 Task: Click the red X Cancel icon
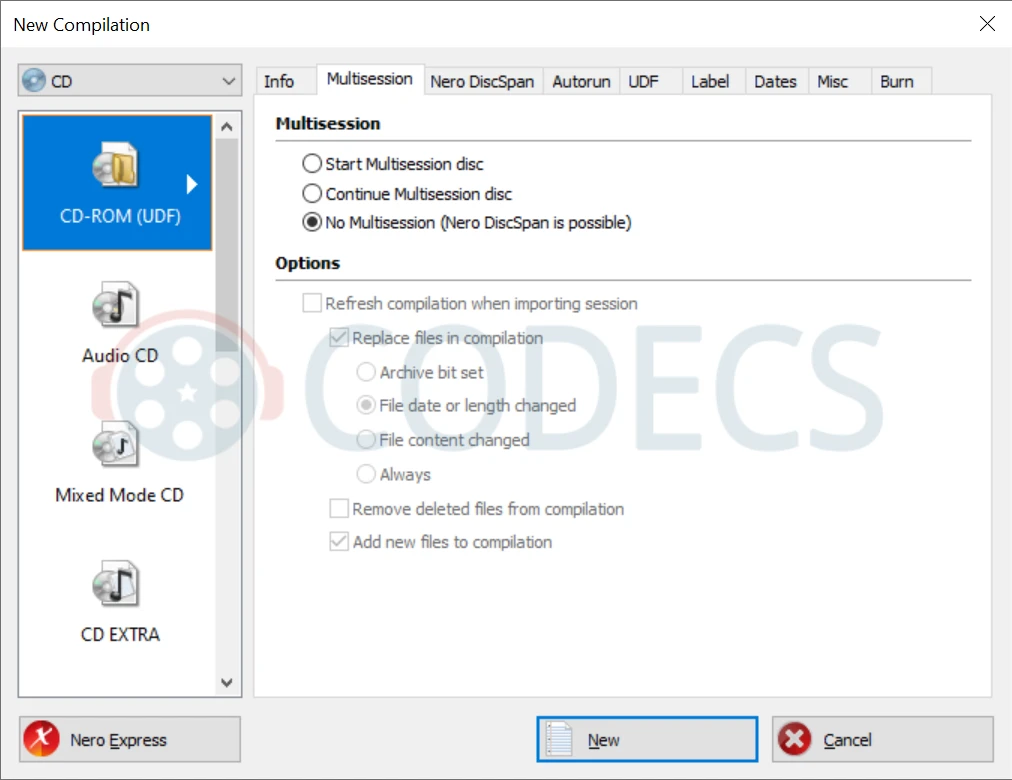click(x=794, y=740)
